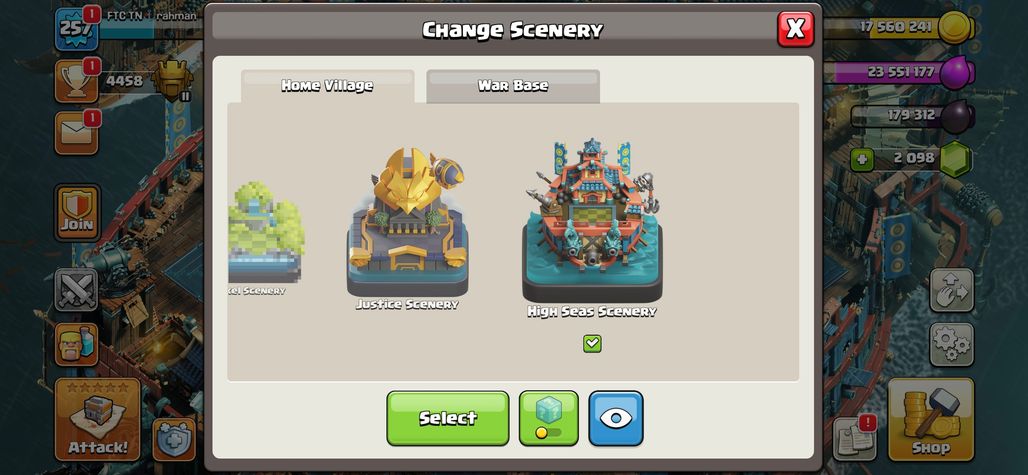Open the mail inbox icon

[x=77, y=132]
